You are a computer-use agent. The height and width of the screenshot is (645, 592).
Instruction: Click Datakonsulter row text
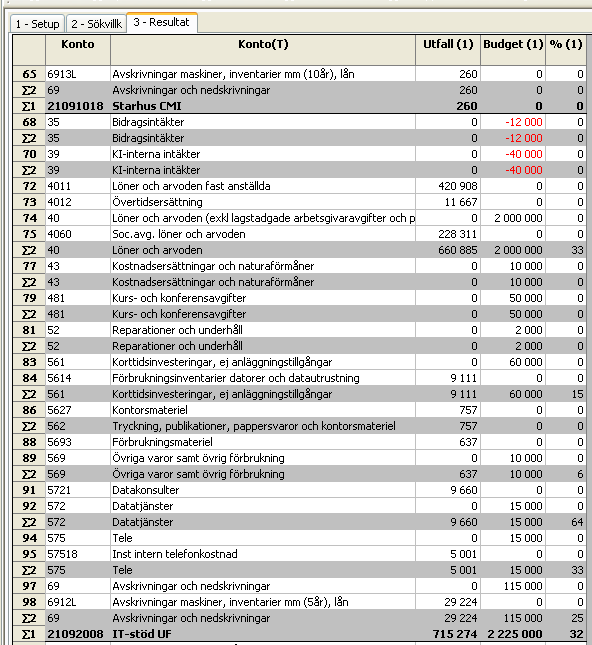pyautogui.click(x=146, y=490)
